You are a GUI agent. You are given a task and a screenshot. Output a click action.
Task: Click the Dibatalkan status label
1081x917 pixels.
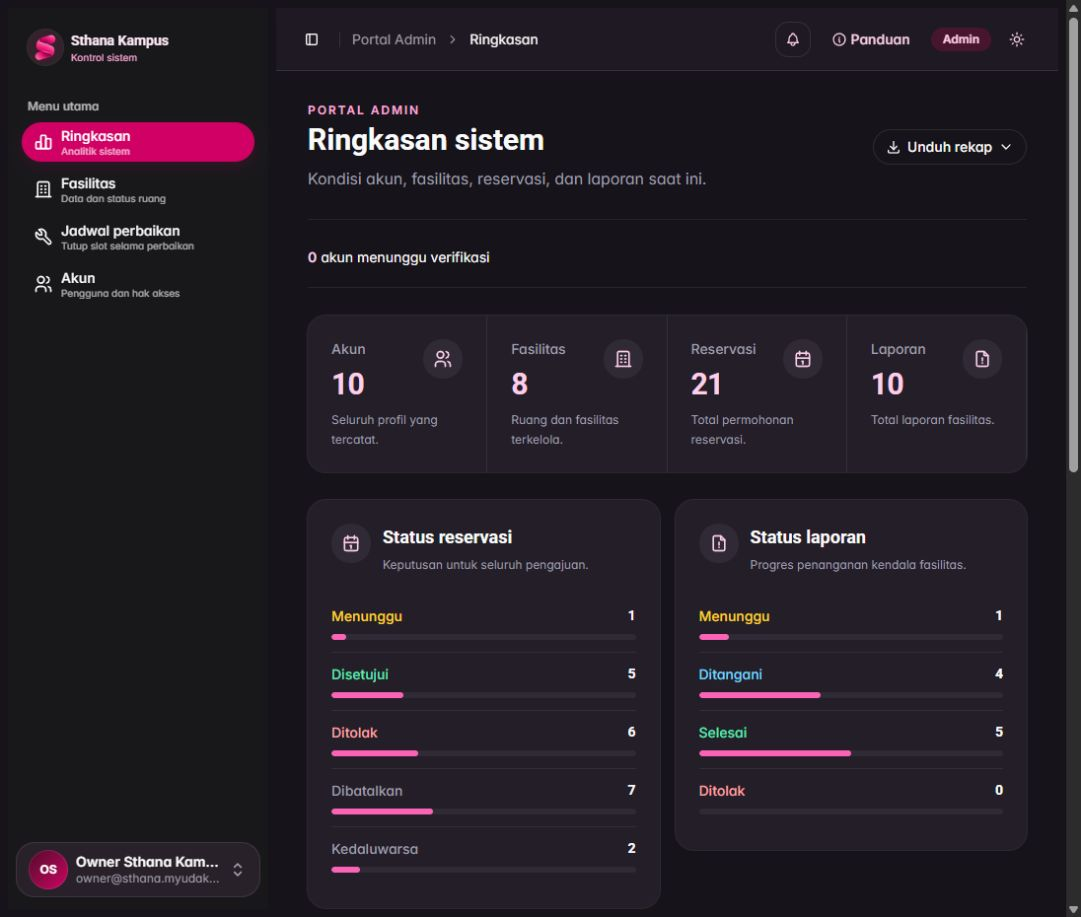point(367,791)
